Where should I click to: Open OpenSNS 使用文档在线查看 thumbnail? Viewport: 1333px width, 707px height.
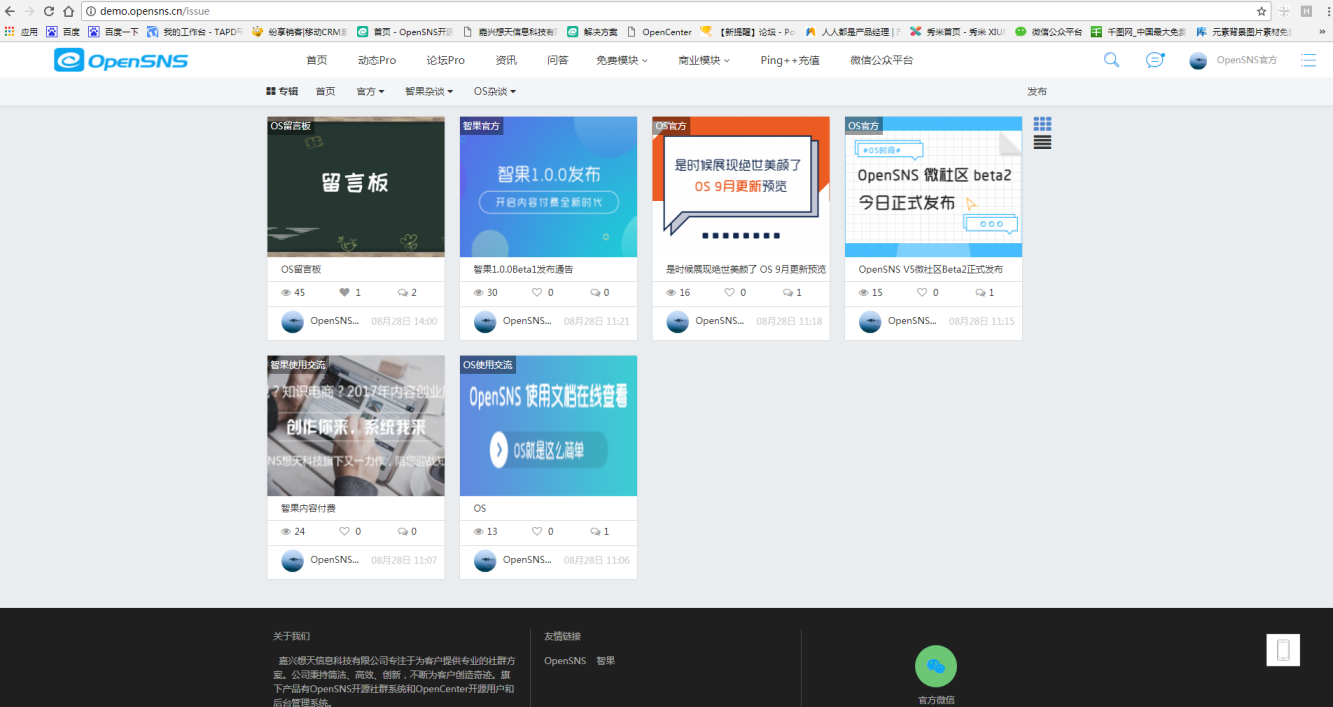(548, 426)
